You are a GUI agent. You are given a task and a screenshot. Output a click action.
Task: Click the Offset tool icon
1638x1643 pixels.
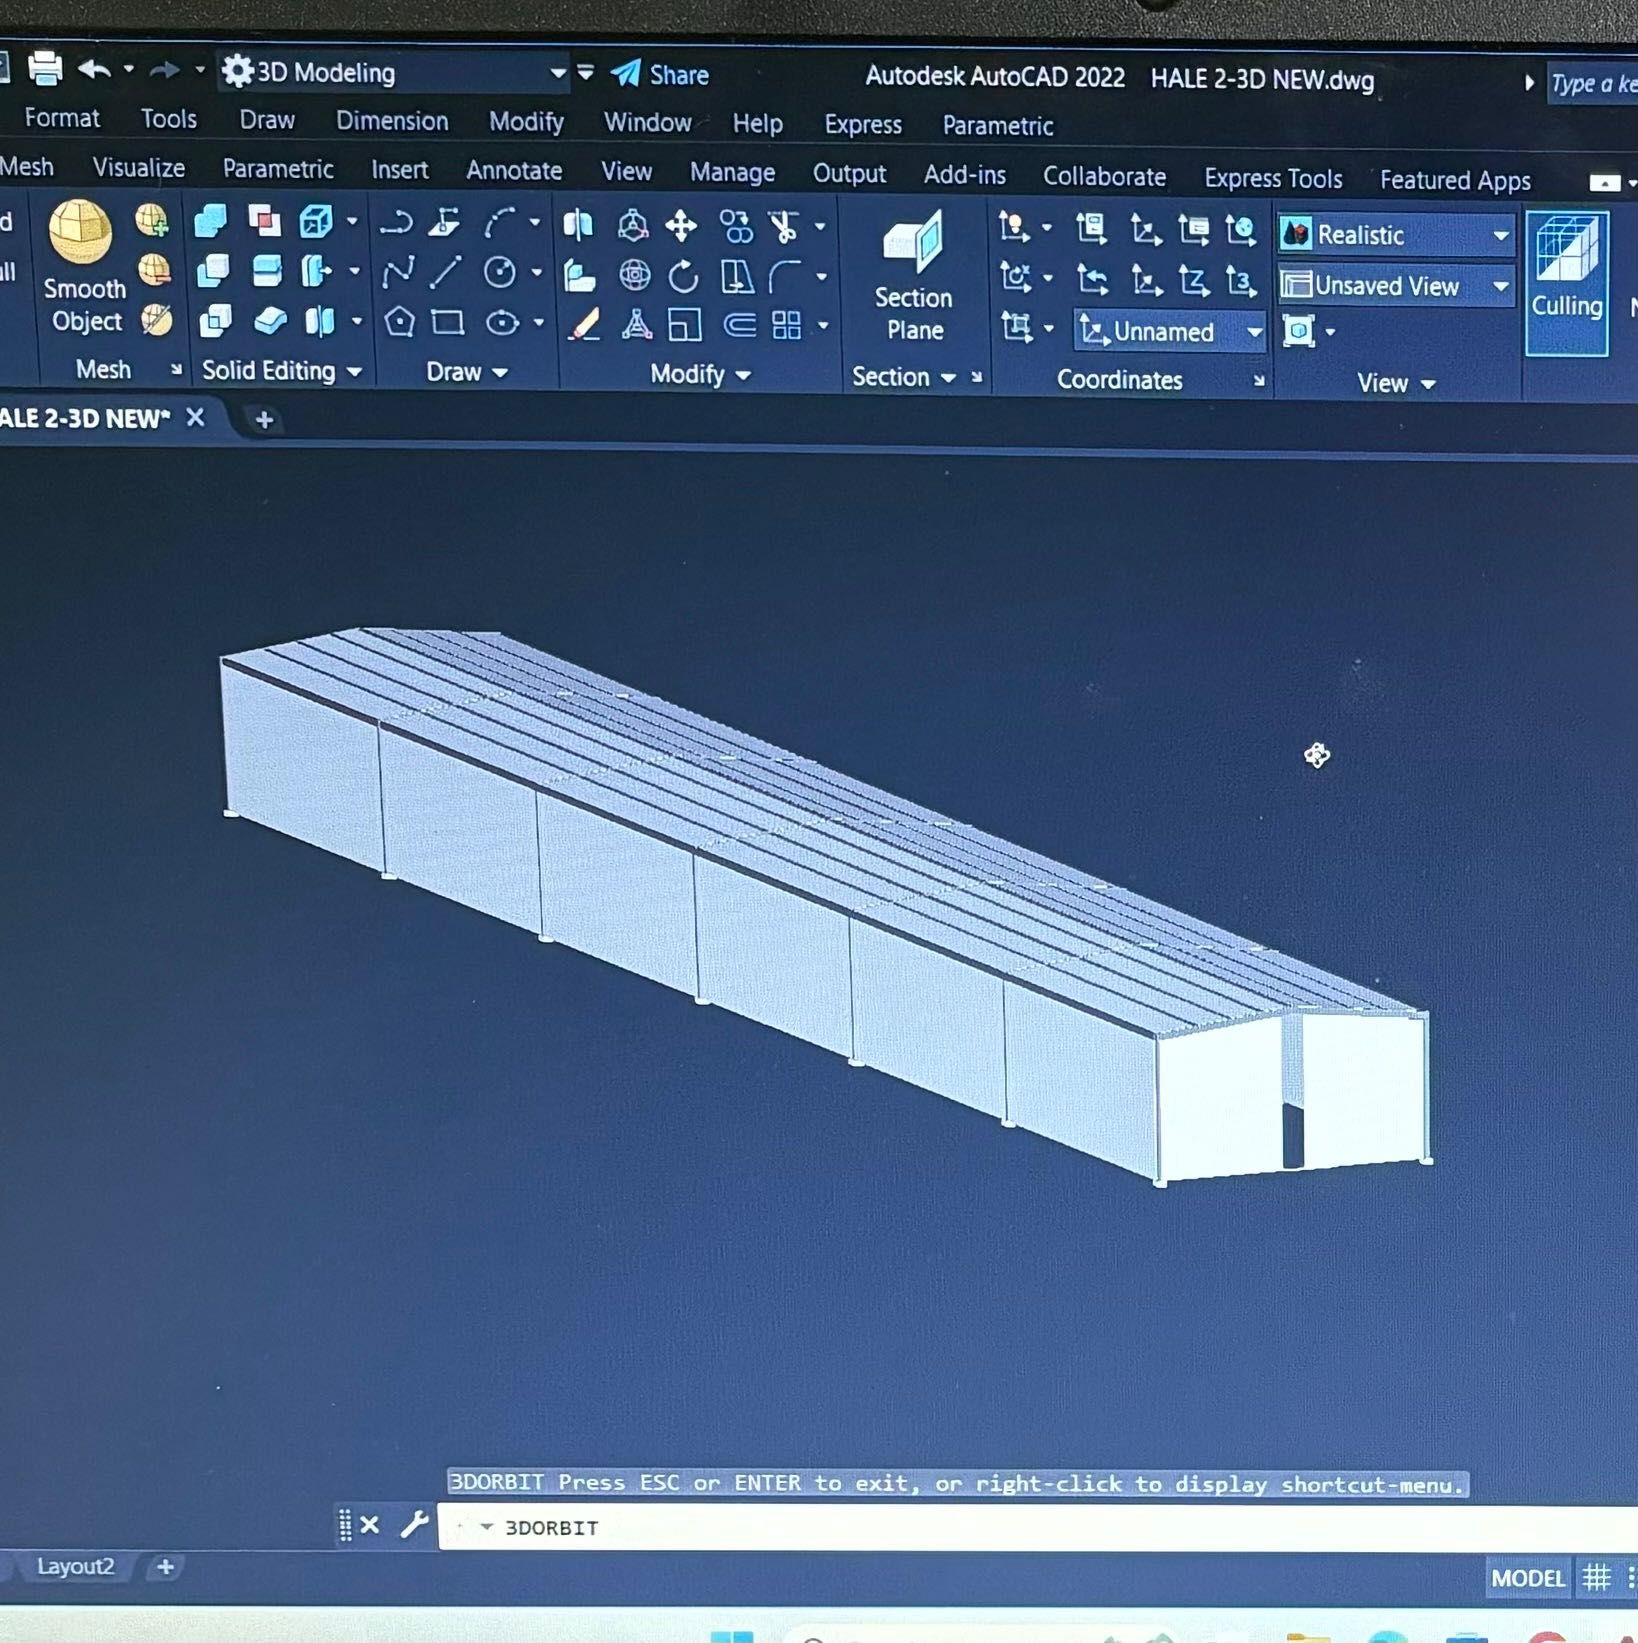click(x=739, y=325)
